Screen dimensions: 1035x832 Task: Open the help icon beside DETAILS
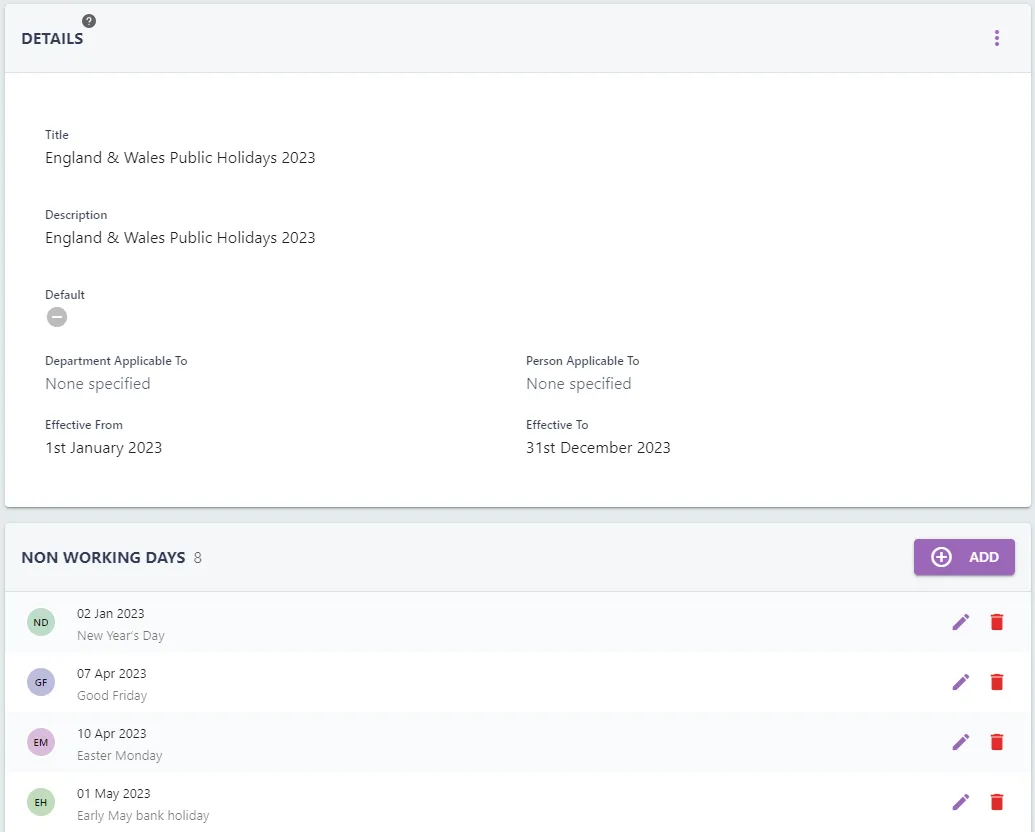point(89,21)
